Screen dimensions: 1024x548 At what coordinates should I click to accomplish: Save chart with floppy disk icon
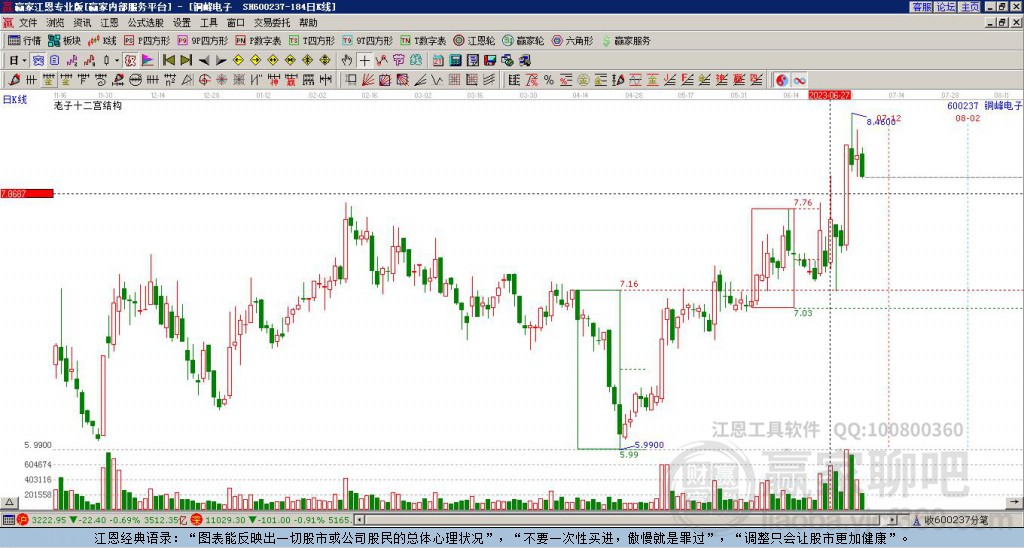pyautogui.click(x=490, y=61)
